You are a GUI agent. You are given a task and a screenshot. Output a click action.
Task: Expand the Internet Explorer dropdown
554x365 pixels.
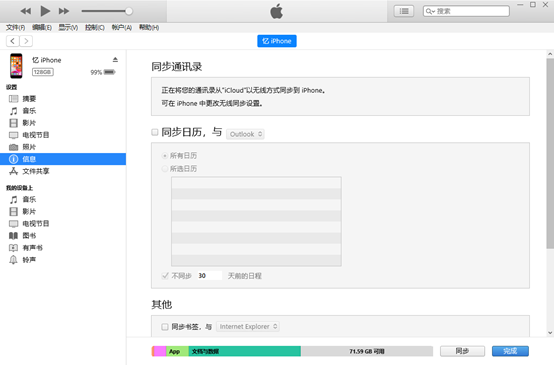[x=248, y=326]
